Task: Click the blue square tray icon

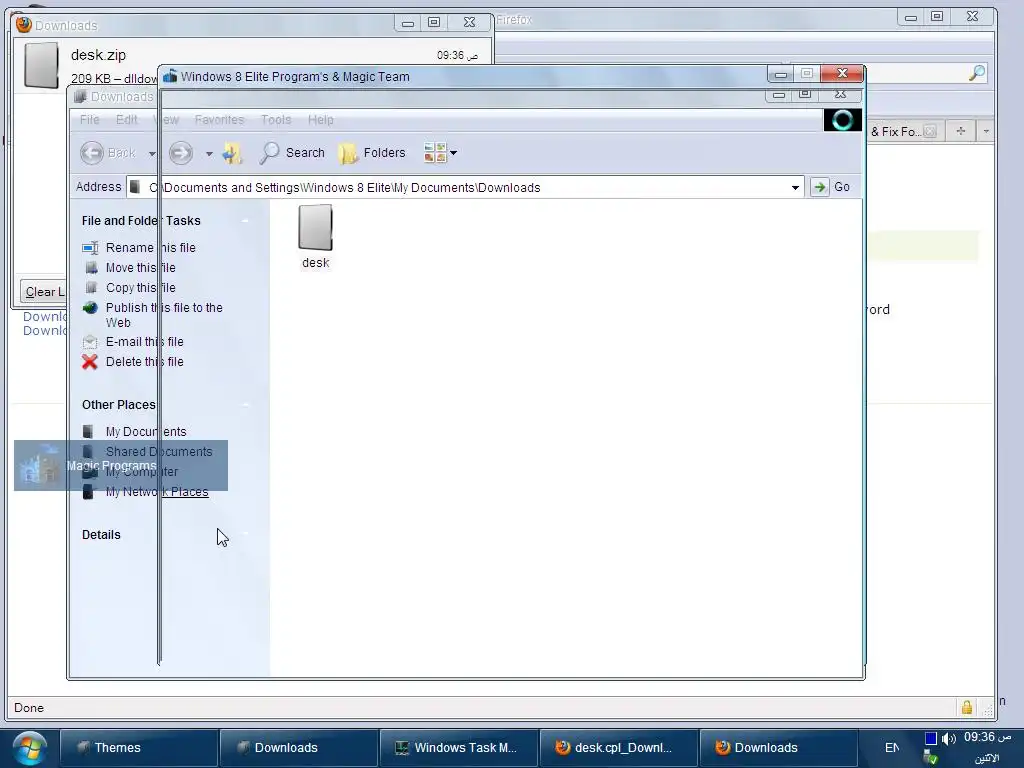Action: click(931, 739)
